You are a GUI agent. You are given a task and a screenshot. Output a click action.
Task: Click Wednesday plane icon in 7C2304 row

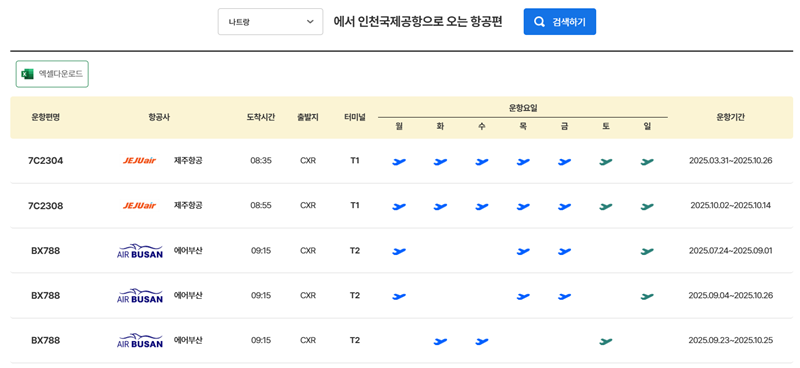482,161
